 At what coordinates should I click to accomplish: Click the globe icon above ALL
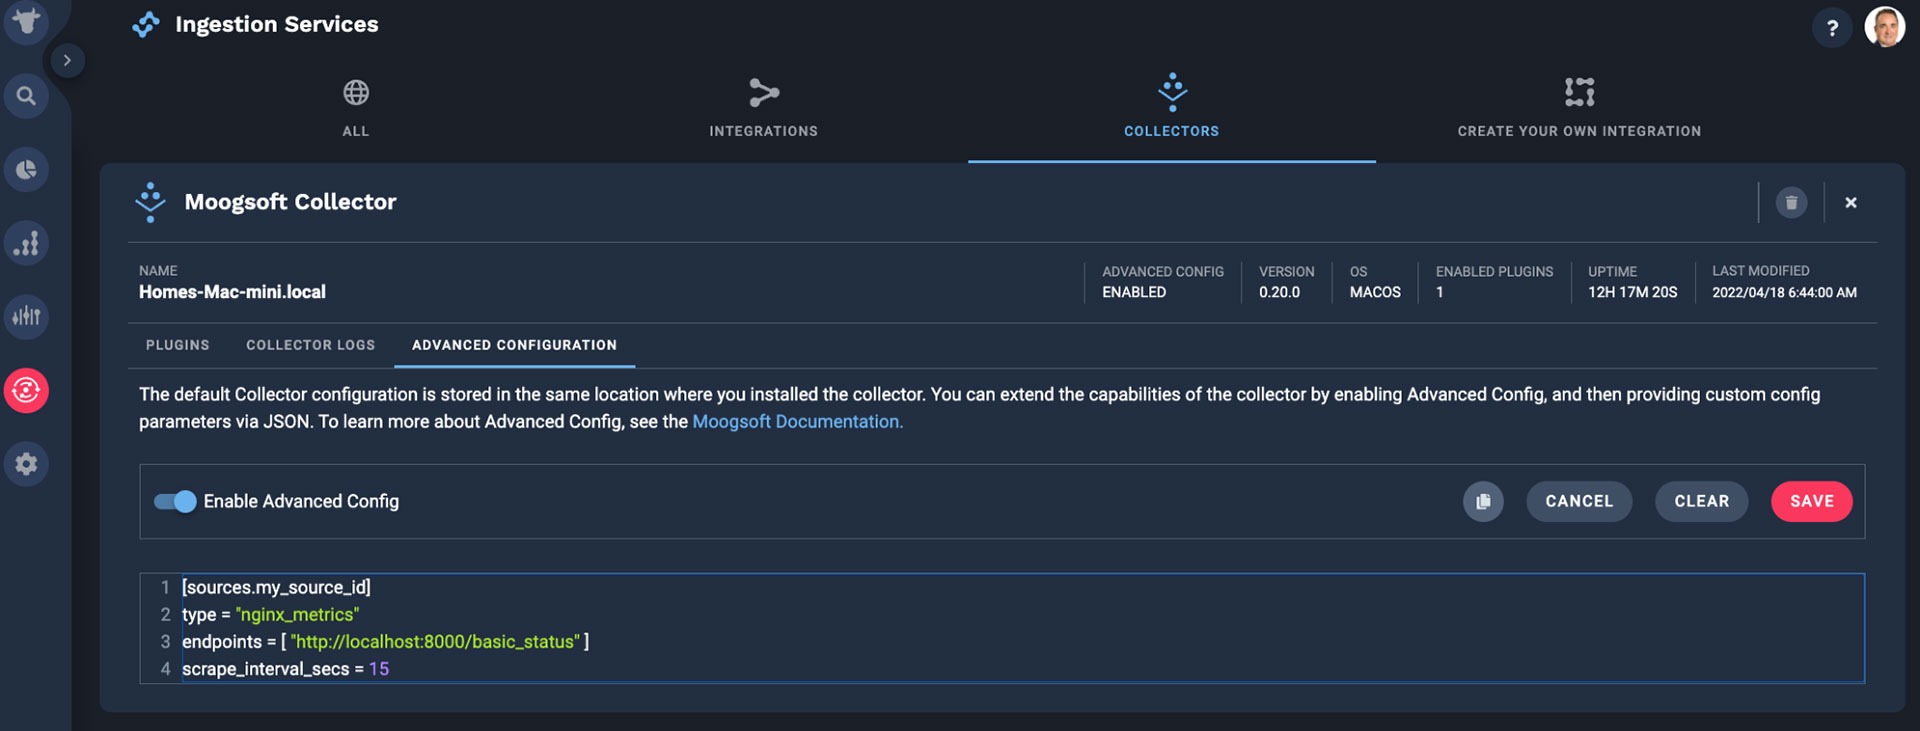356,92
